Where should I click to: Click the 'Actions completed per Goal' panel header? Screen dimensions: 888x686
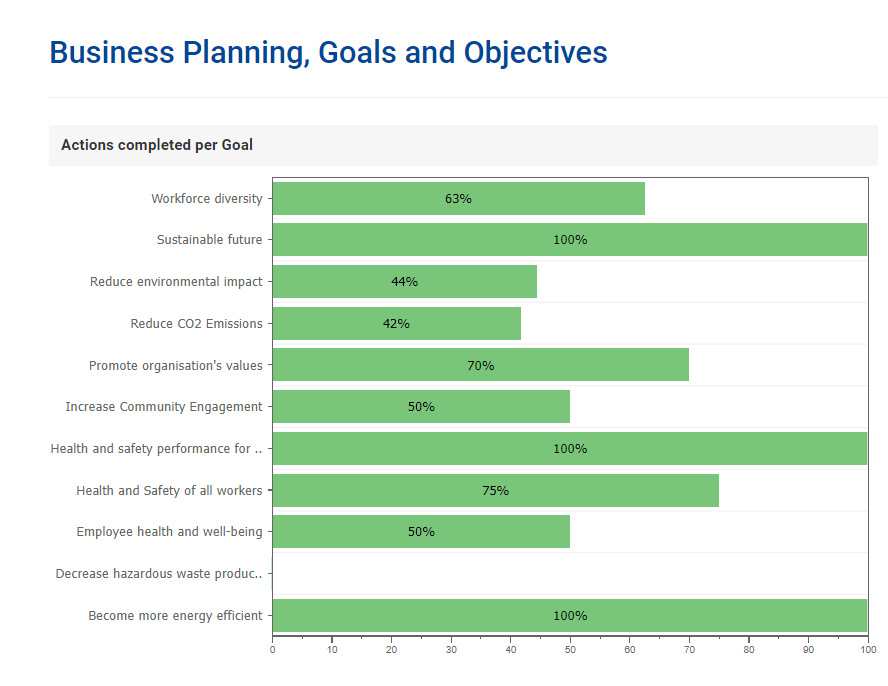click(157, 145)
